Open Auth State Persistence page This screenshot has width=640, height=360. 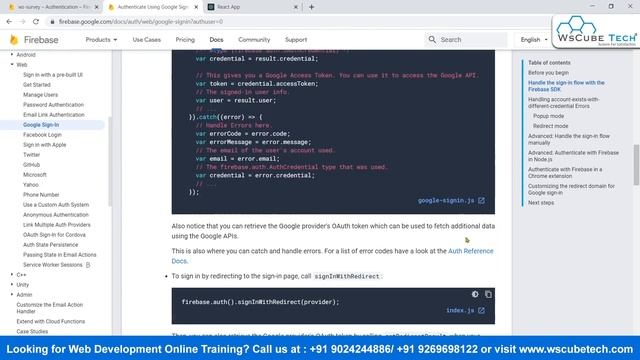point(50,245)
